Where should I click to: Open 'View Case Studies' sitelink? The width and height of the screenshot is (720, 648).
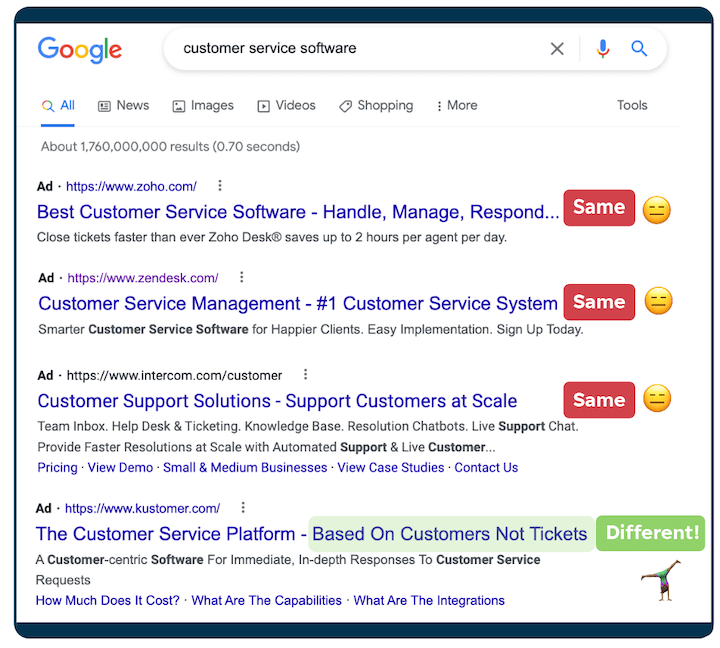pyautogui.click(x=391, y=468)
